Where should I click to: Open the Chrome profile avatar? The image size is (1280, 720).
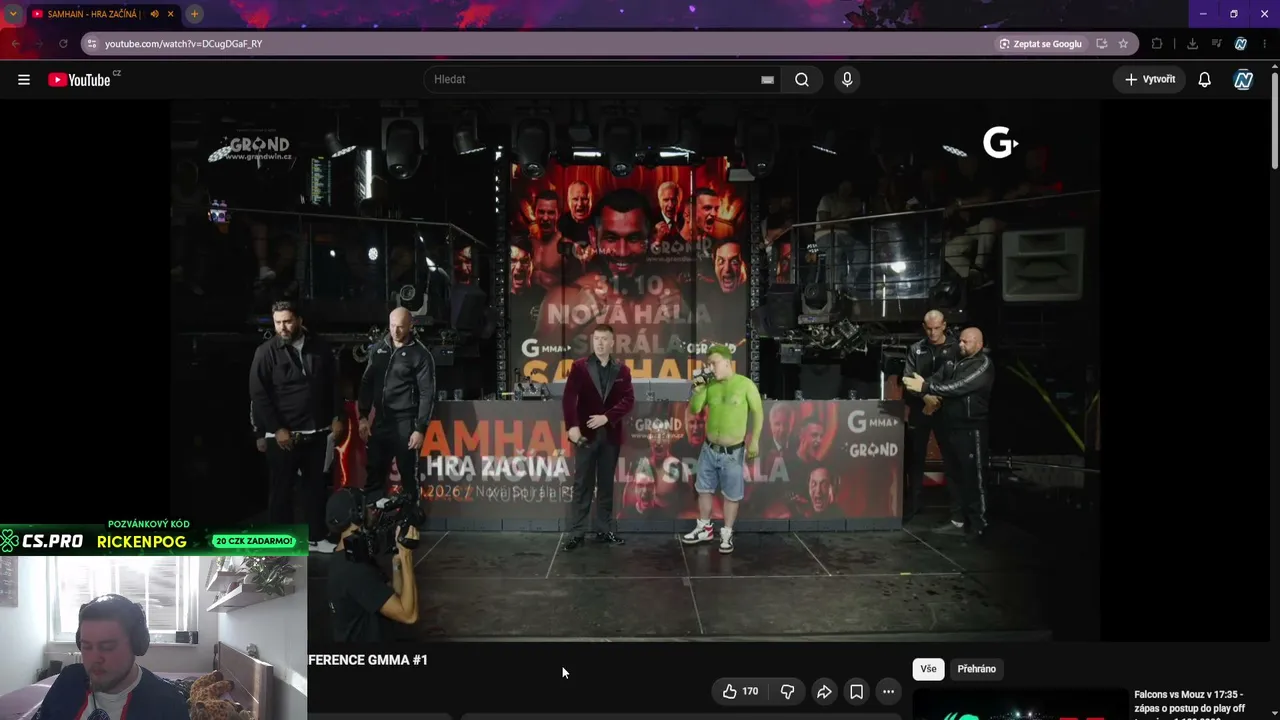pos(1241,44)
